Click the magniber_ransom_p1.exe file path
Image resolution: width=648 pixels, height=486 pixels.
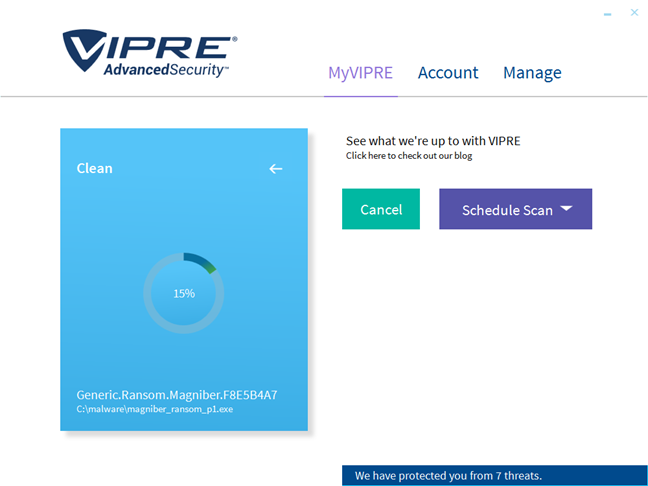[154, 410]
